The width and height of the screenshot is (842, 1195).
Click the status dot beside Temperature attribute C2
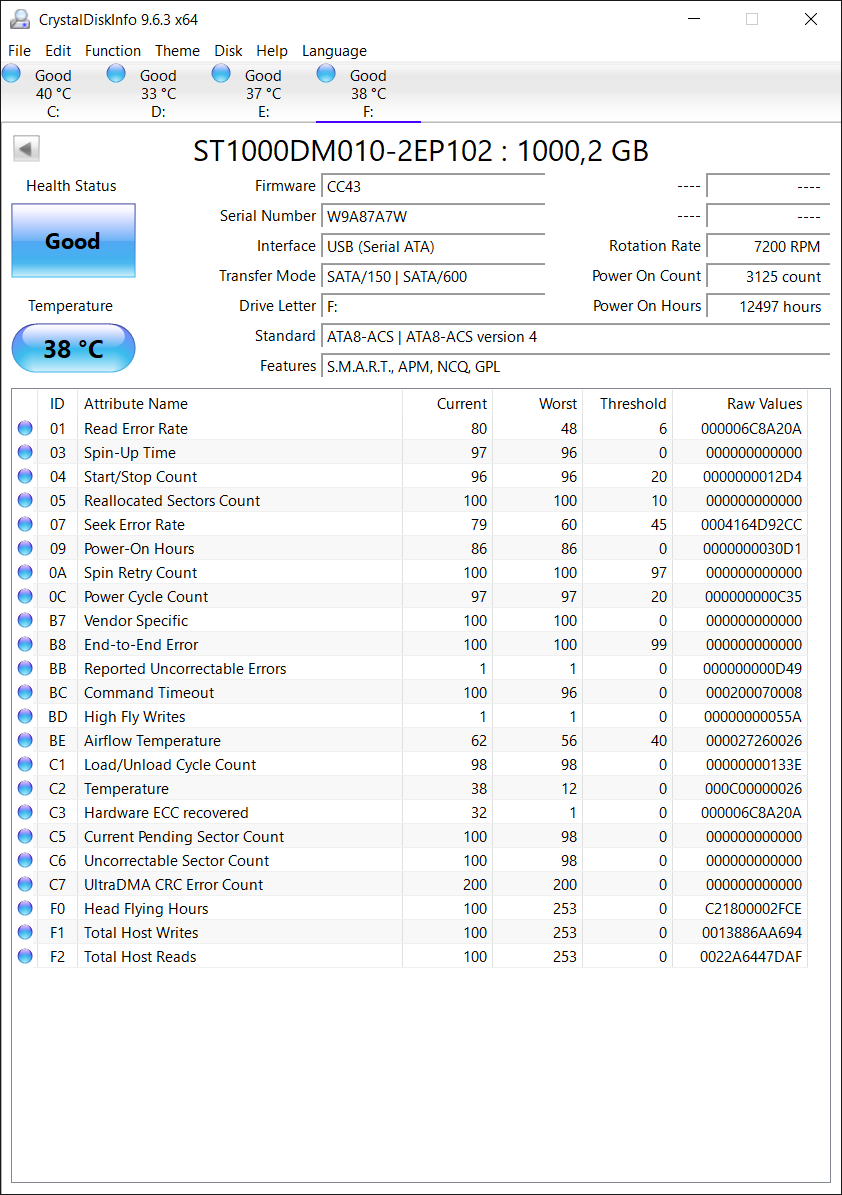(x=24, y=788)
